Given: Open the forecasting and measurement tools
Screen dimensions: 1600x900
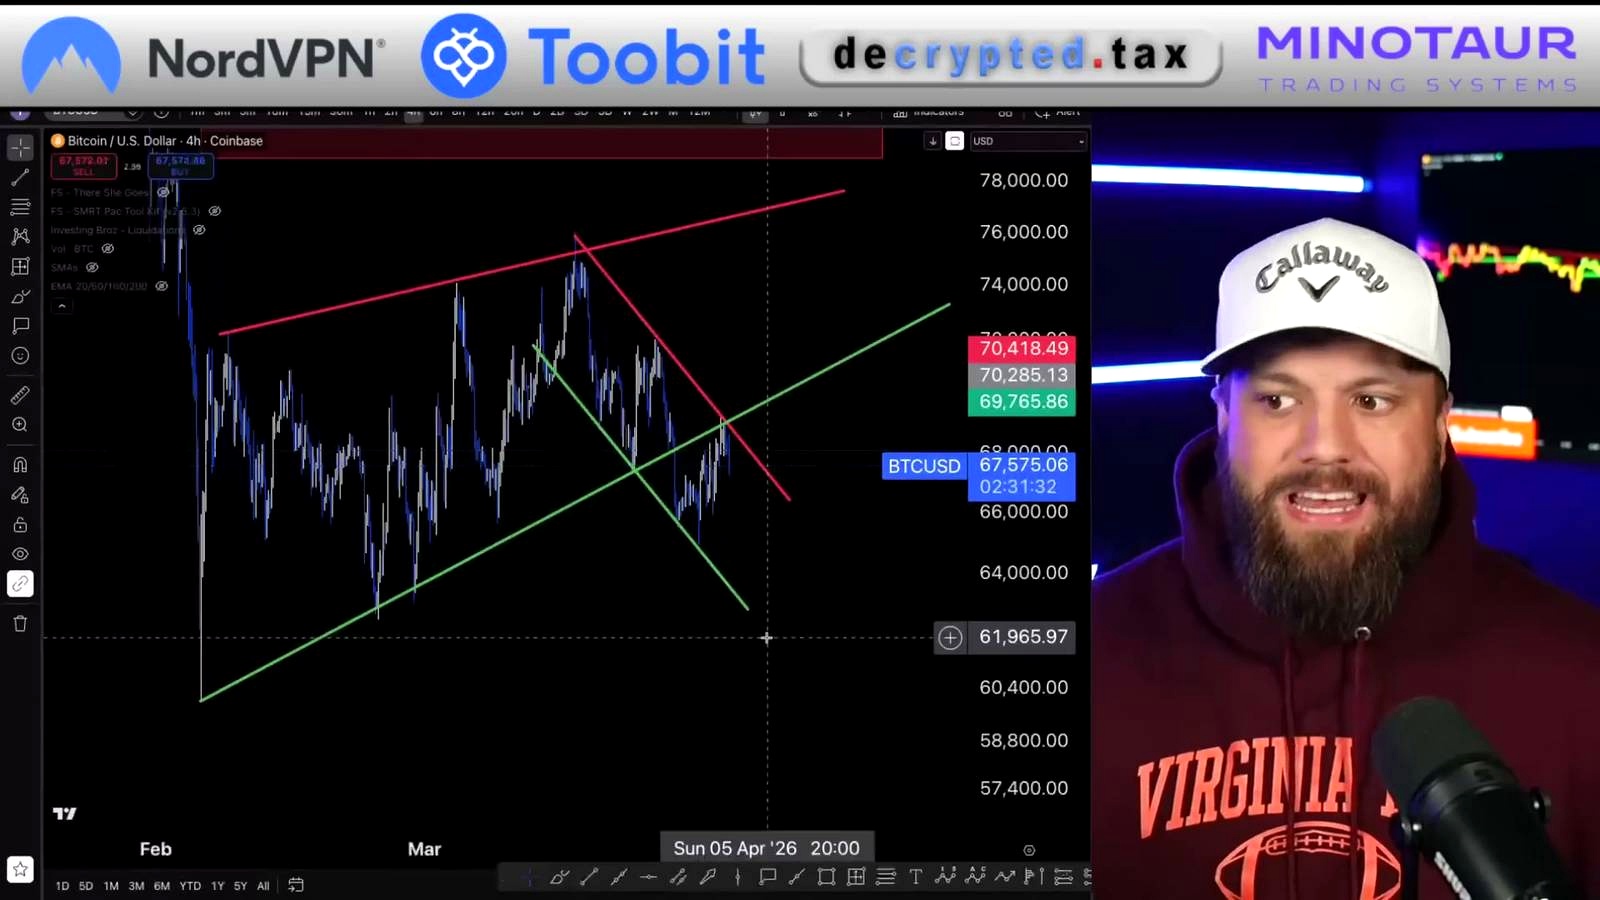Looking at the screenshot, I should (x=20, y=267).
